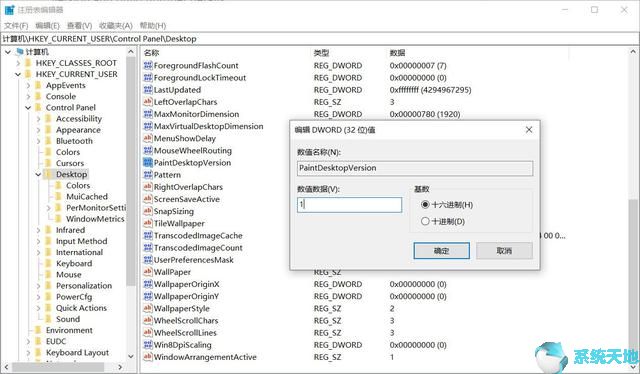640x374 pixels.
Task: Open the 文件(F) menu
Action: click(16, 26)
